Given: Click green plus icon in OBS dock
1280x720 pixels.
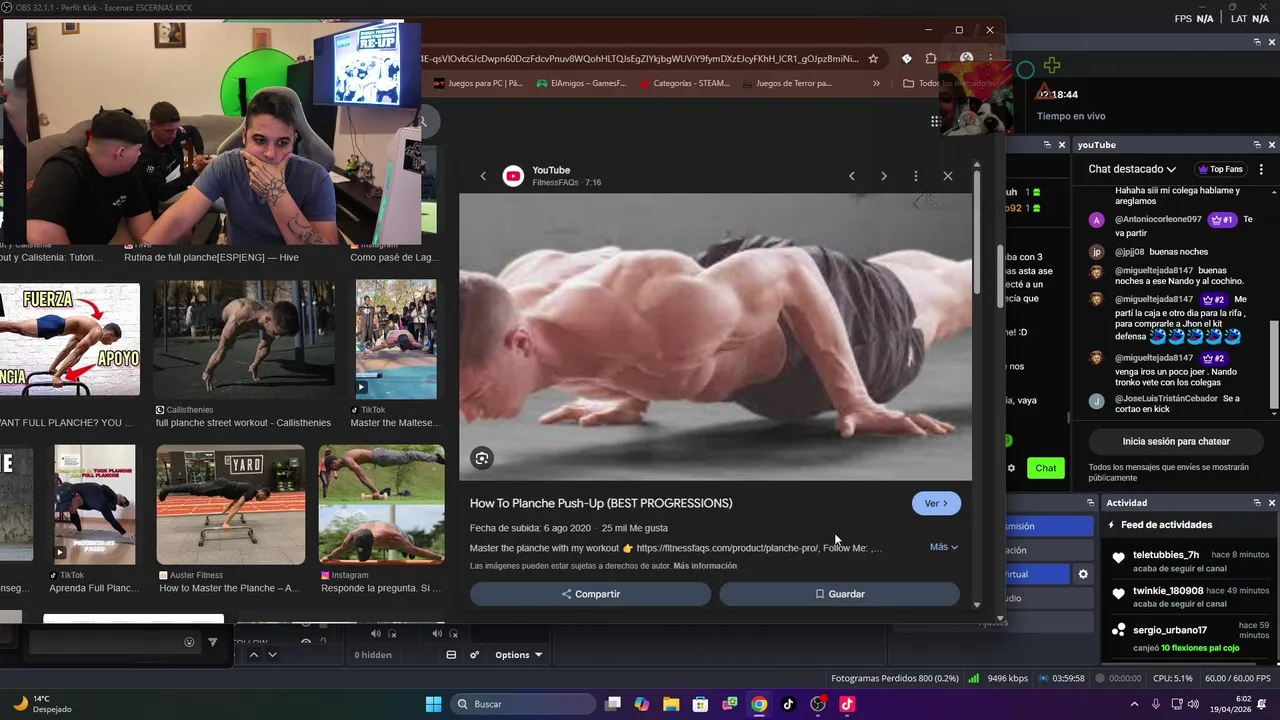Looking at the screenshot, I should 1052,67.
